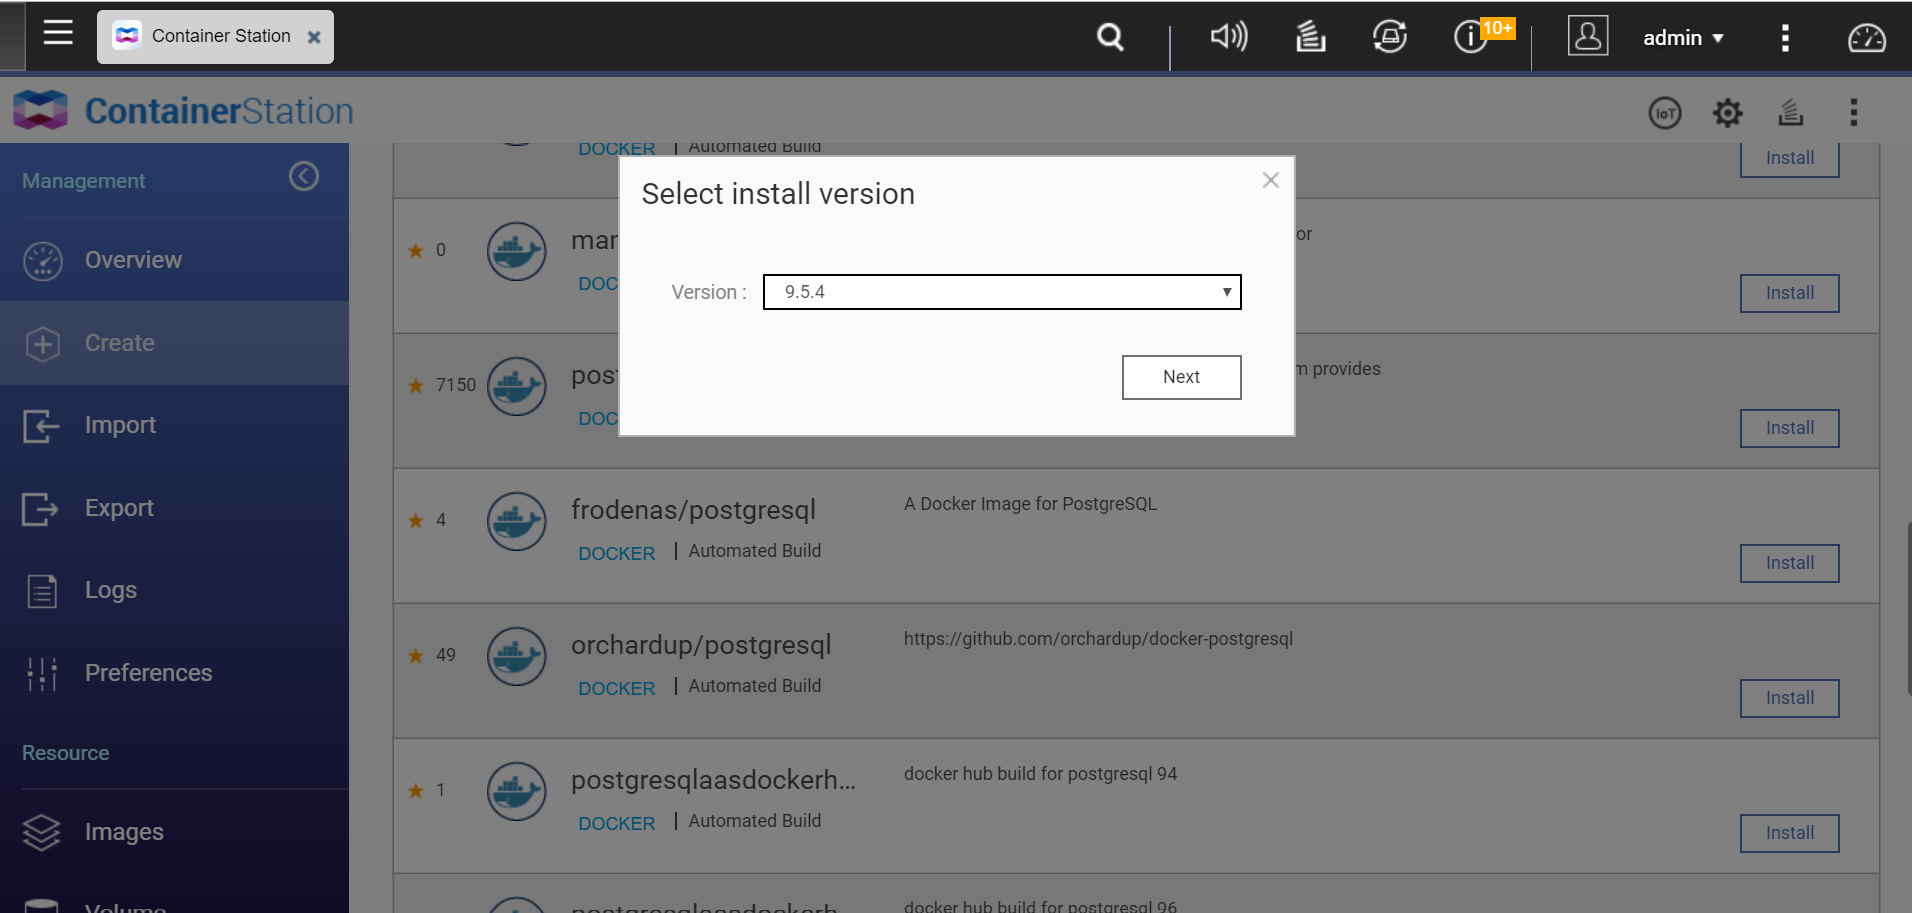Screen dimensions: 1912x913
Task: Install the postgresql 94 docker hub build
Action: coord(1789,833)
